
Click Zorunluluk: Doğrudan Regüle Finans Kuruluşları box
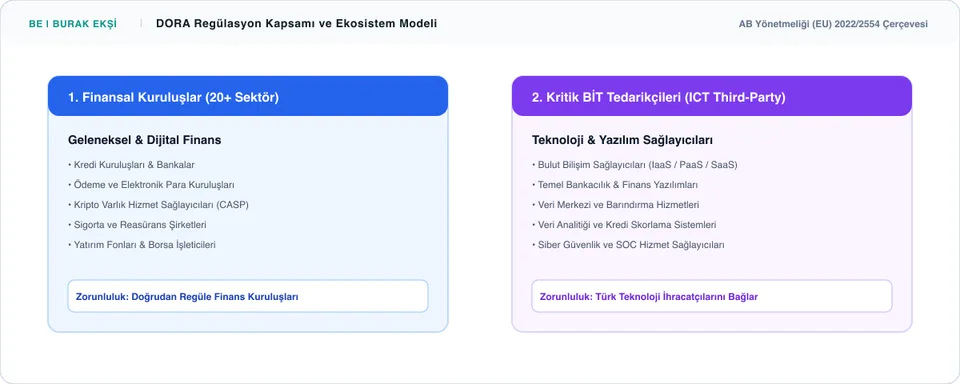[x=248, y=296]
